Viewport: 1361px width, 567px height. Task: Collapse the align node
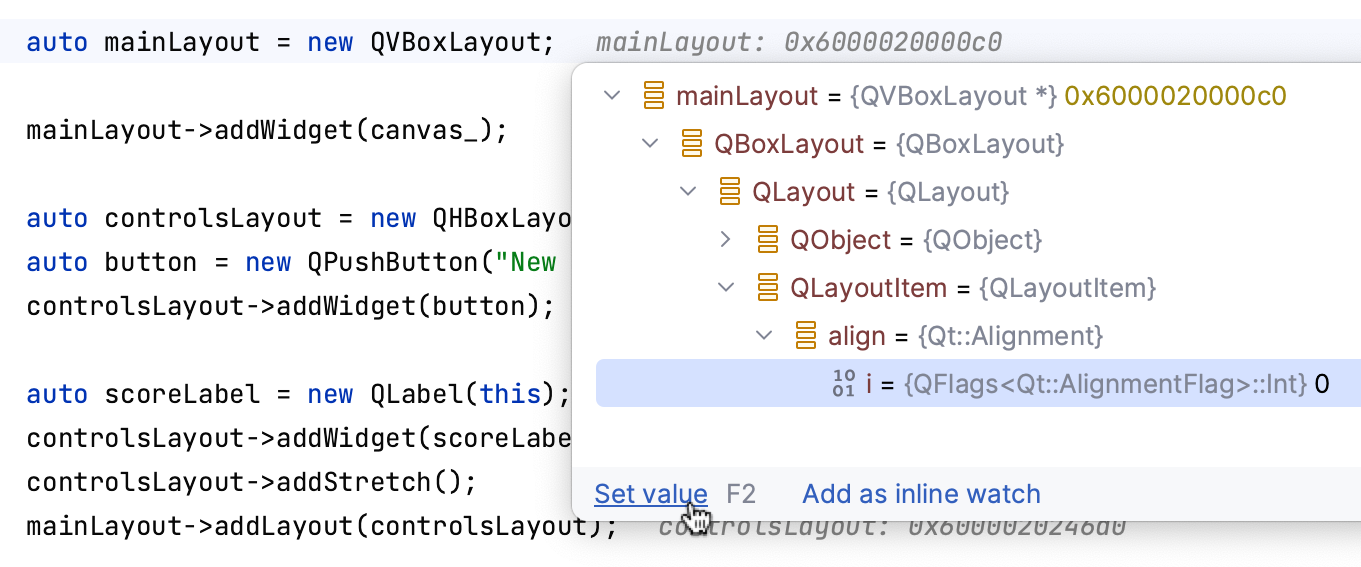(x=764, y=336)
